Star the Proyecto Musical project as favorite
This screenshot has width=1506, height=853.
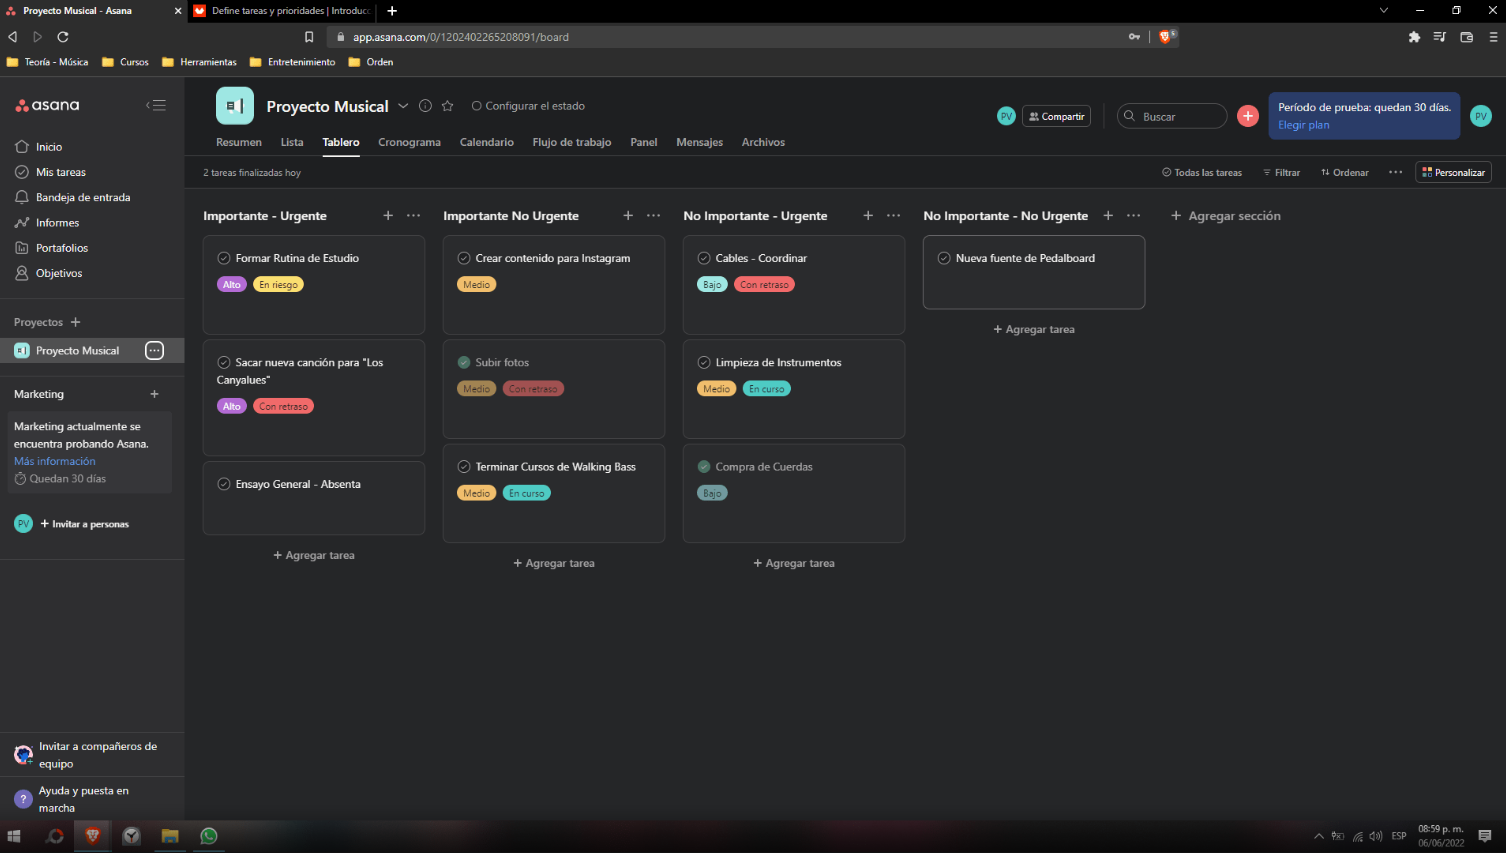[448, 106]
